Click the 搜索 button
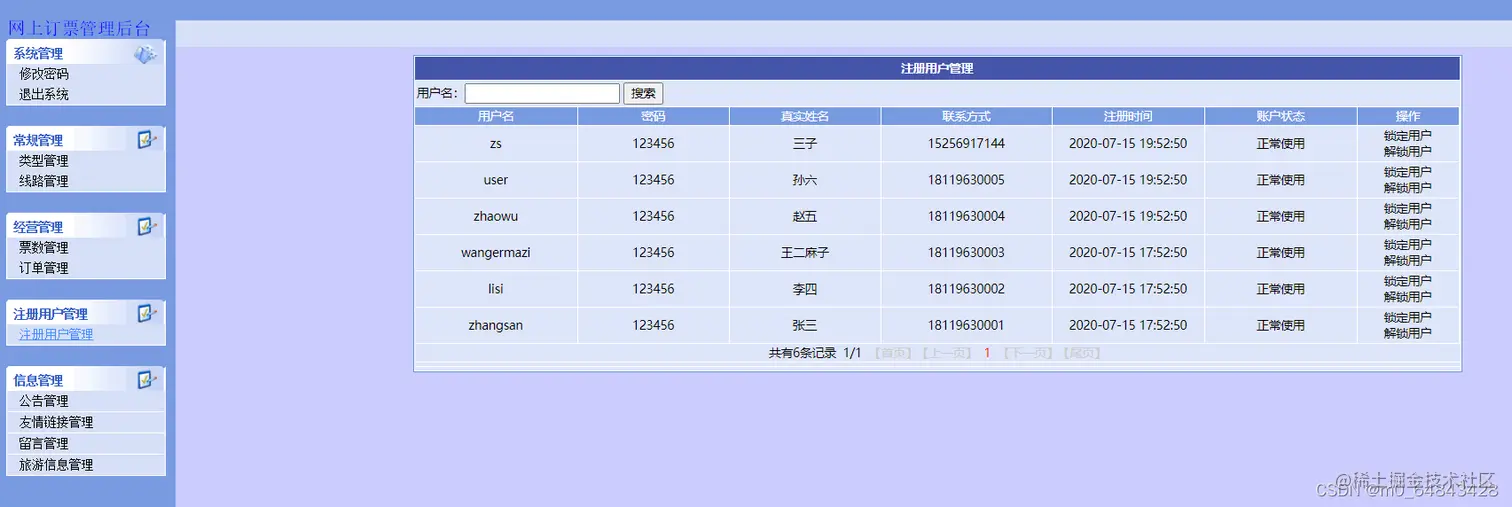 coord(644,93)
